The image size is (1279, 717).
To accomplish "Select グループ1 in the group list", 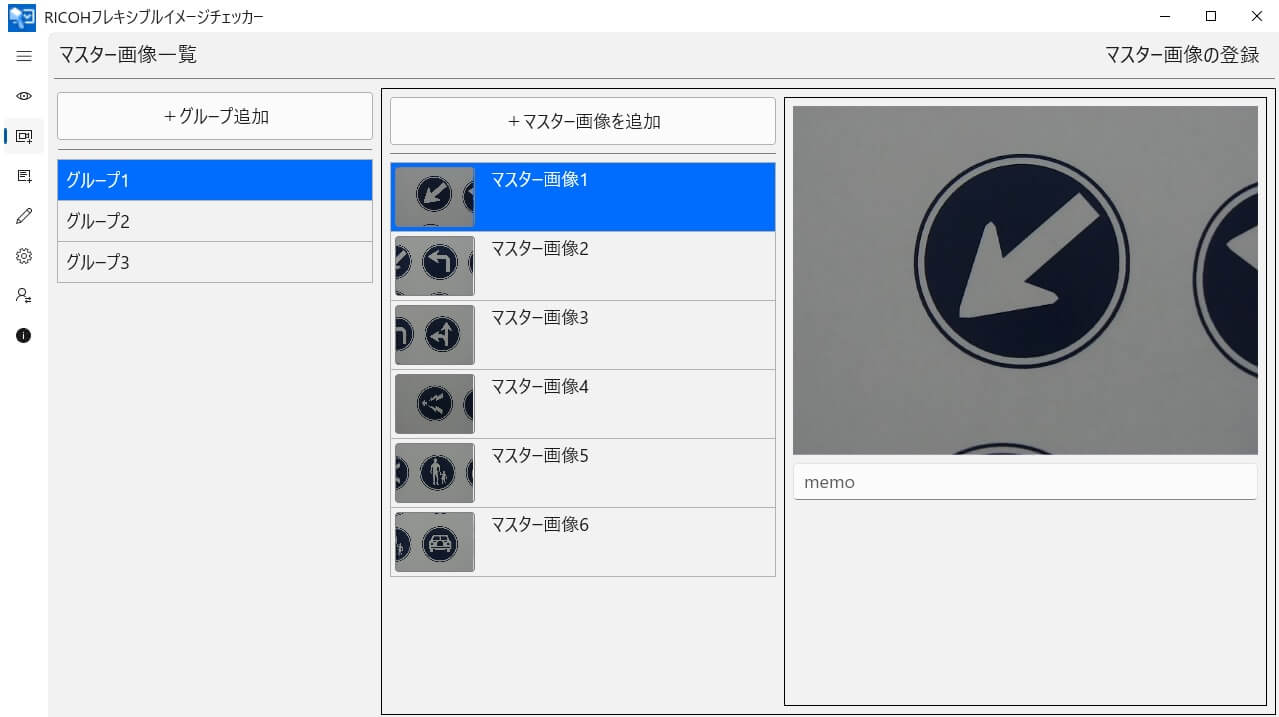I will pyautogui.click(x=215, y=180).
